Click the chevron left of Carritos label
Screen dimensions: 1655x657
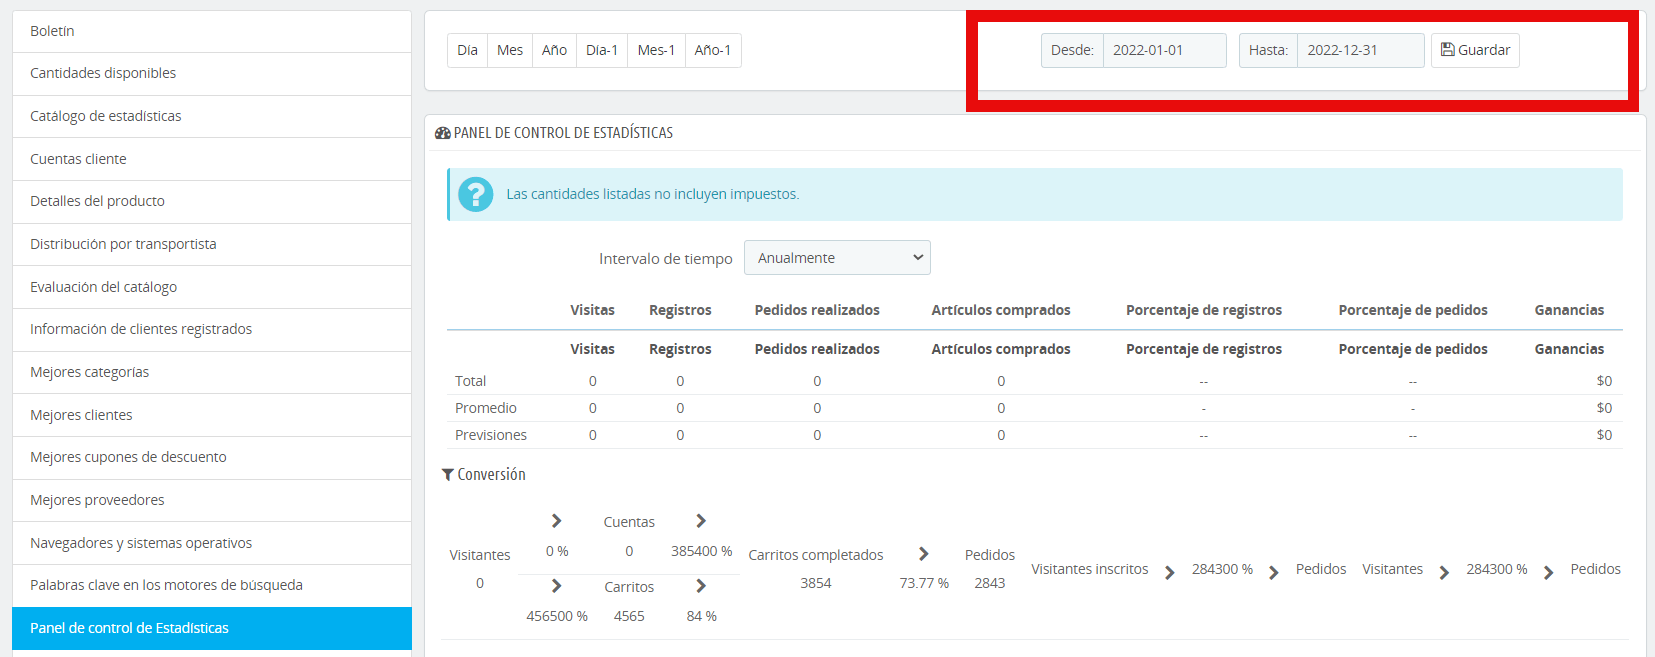(x=557, y=586)
